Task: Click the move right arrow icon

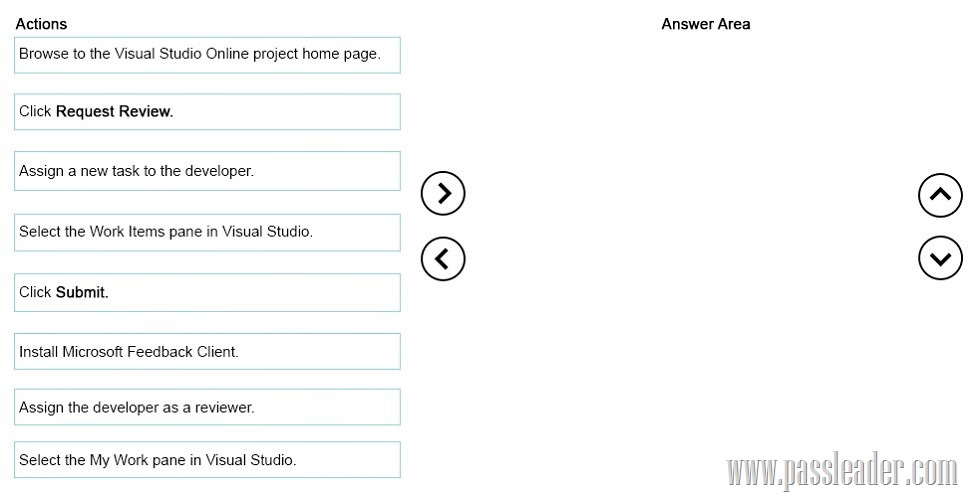Action: [x=443, y=193]
